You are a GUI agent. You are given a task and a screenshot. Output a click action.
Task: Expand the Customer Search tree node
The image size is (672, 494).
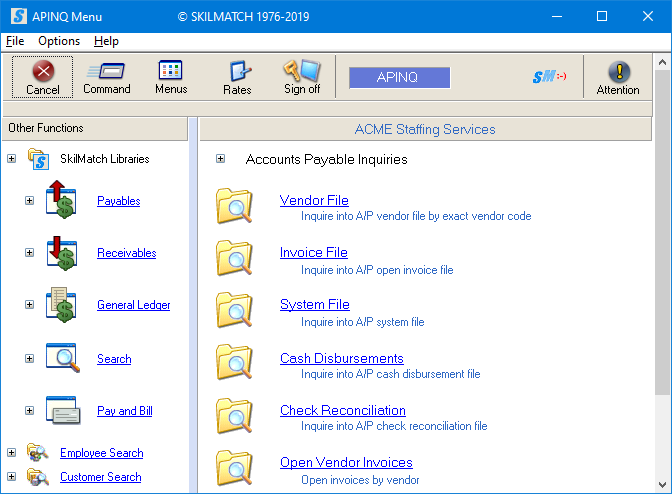[x=12, y=476]
